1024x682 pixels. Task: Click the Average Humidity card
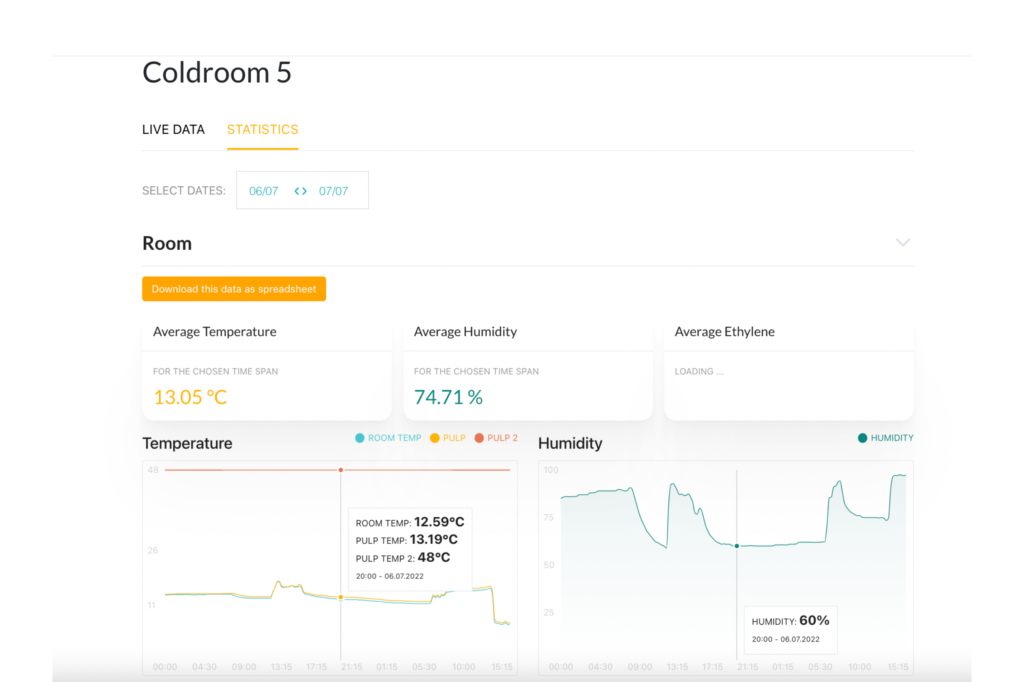528,371
